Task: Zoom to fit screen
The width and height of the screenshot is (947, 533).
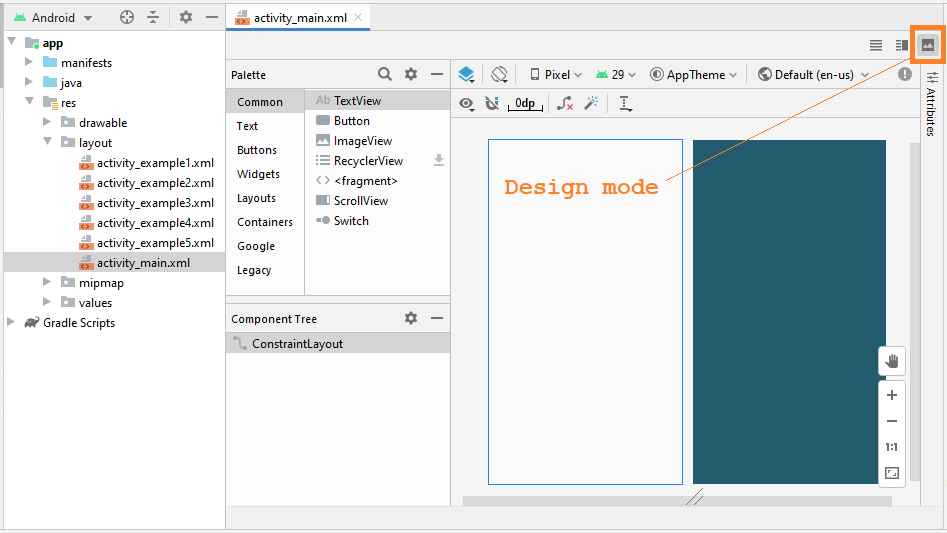Action: (891, 473)
